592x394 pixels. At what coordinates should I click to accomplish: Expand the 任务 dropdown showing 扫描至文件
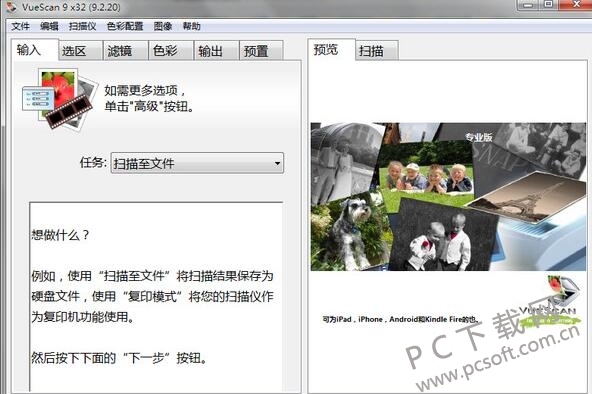click(197, 163)
